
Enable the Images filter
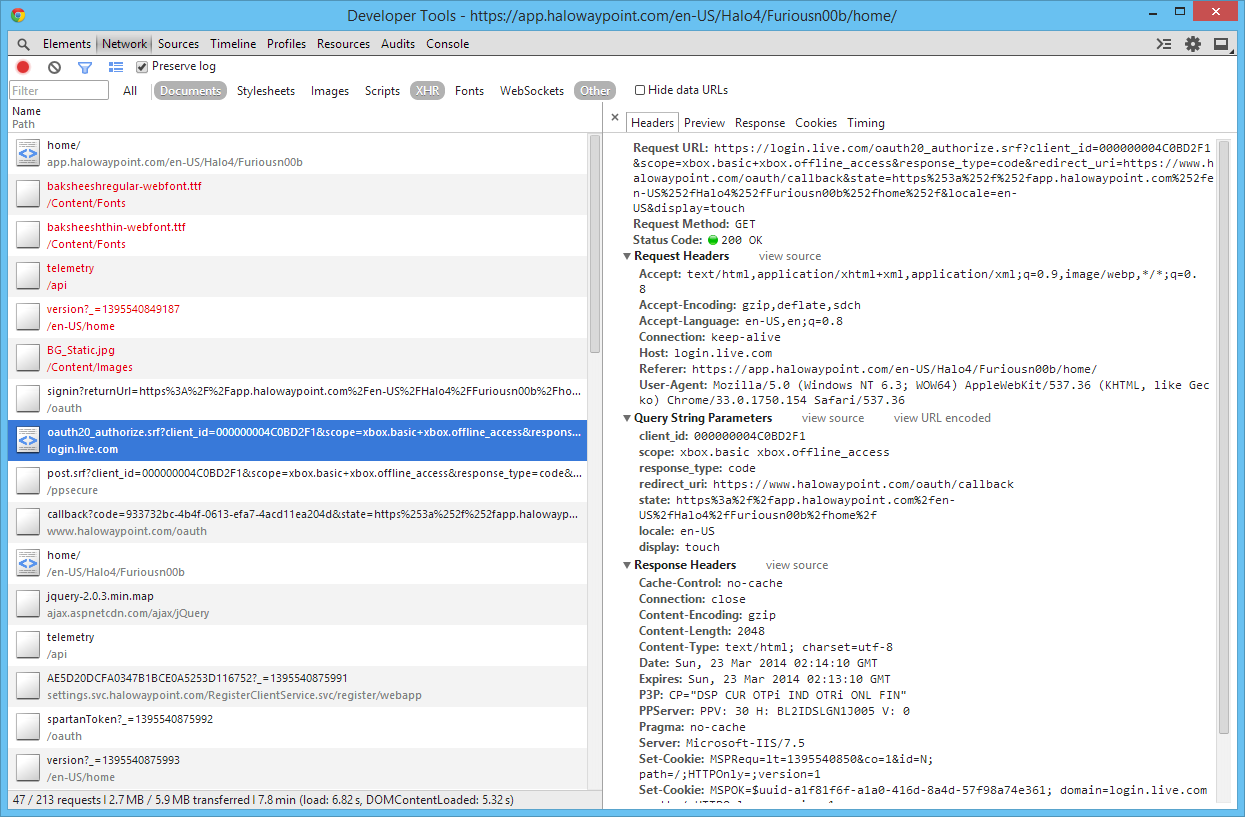point(330,91)
